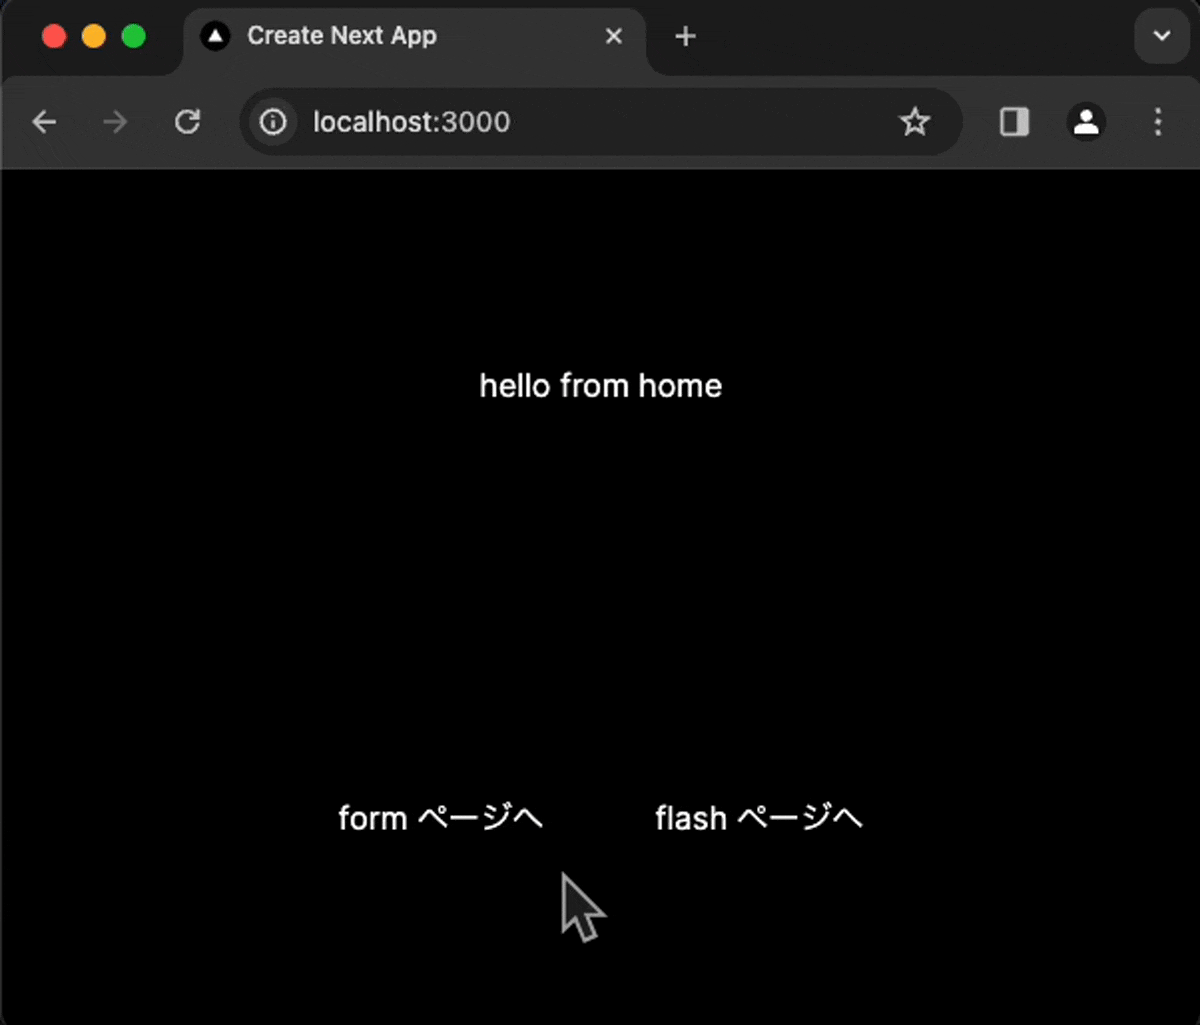Click the Next.js favicon on the tab

(x=215, y=35)
